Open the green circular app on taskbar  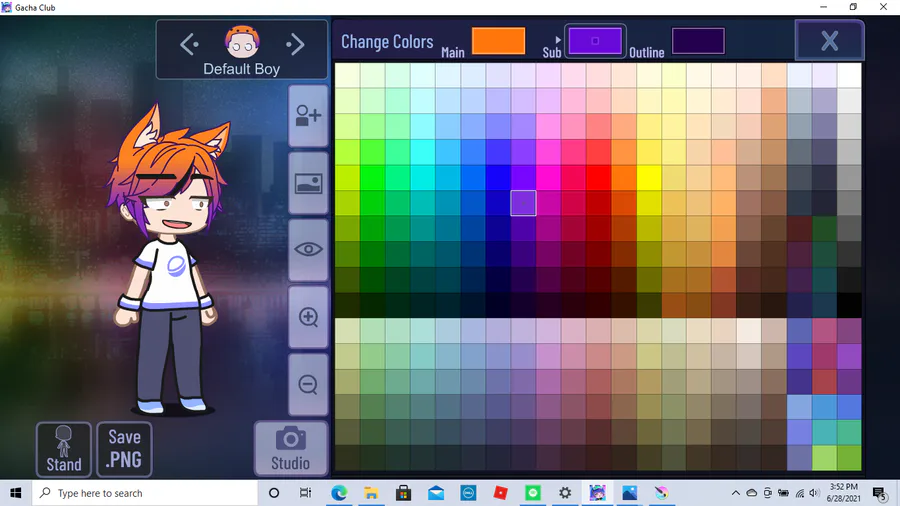click(533, 493)
